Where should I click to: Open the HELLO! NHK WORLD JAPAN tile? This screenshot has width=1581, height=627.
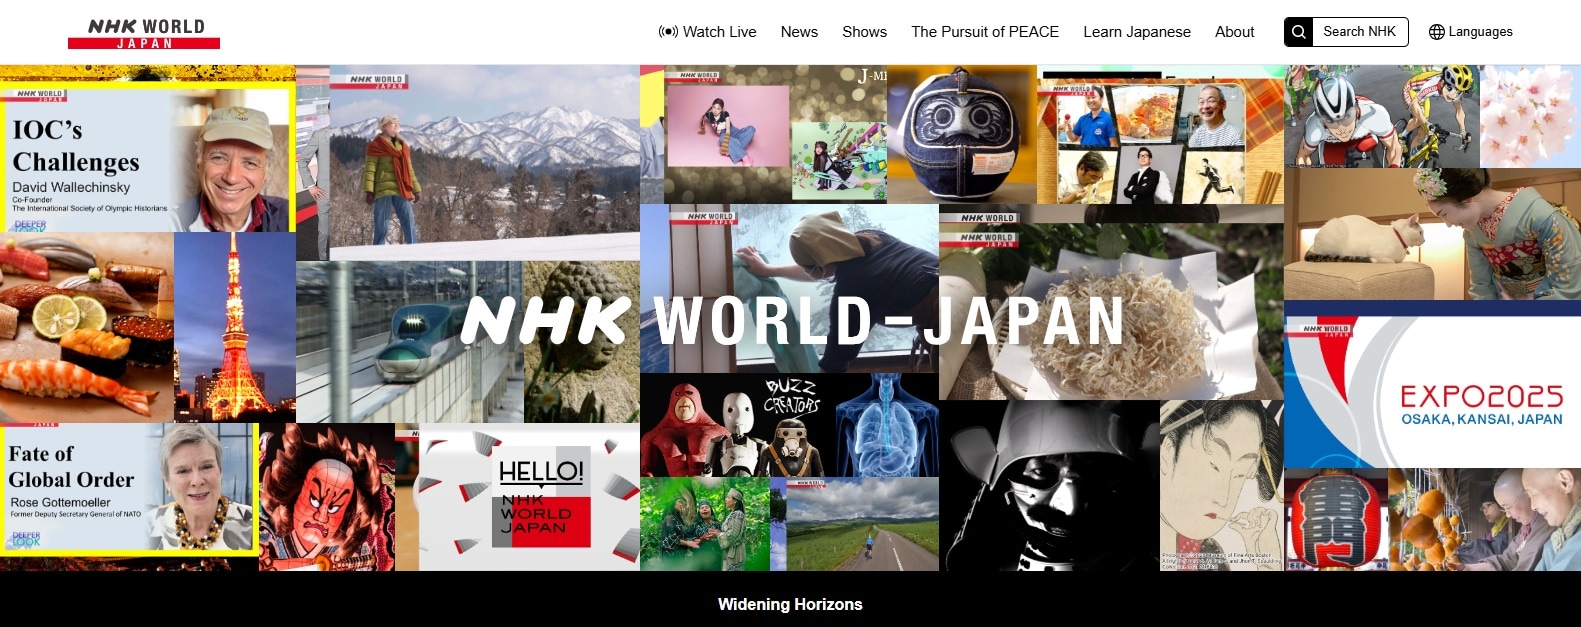pos(528,497)
